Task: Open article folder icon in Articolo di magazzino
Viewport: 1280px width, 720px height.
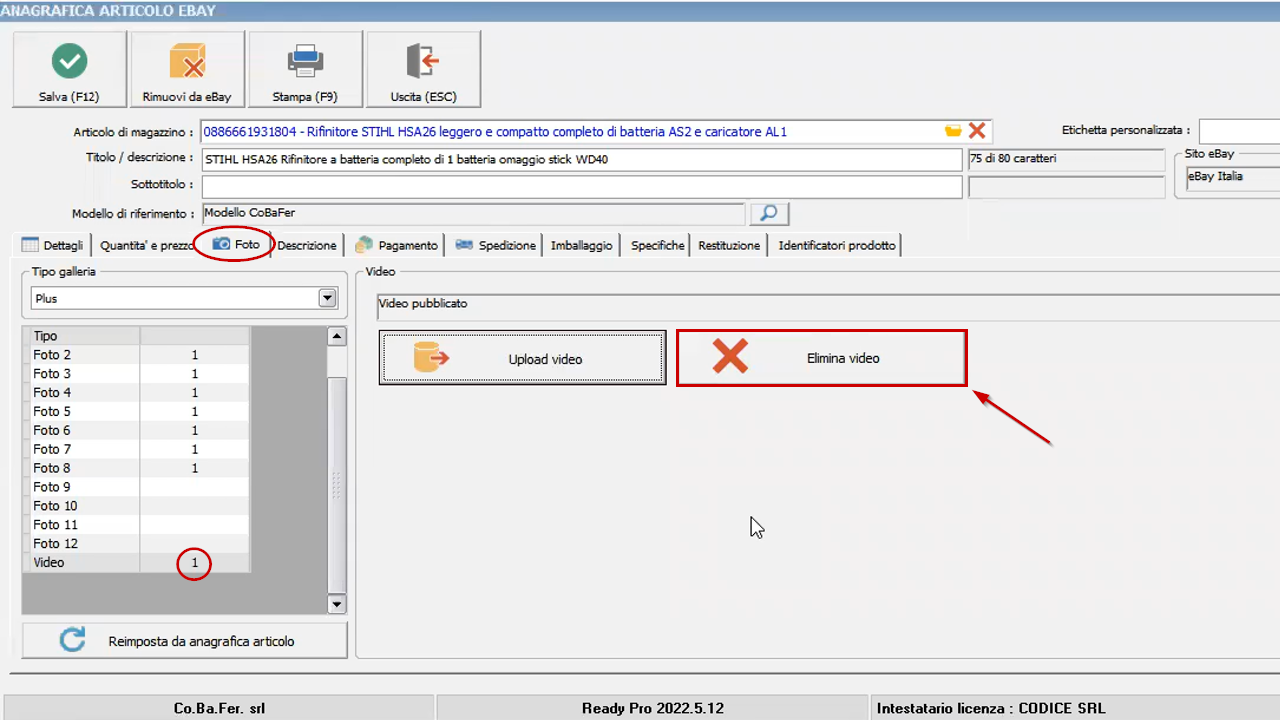Action: click(x=953, y=131)
